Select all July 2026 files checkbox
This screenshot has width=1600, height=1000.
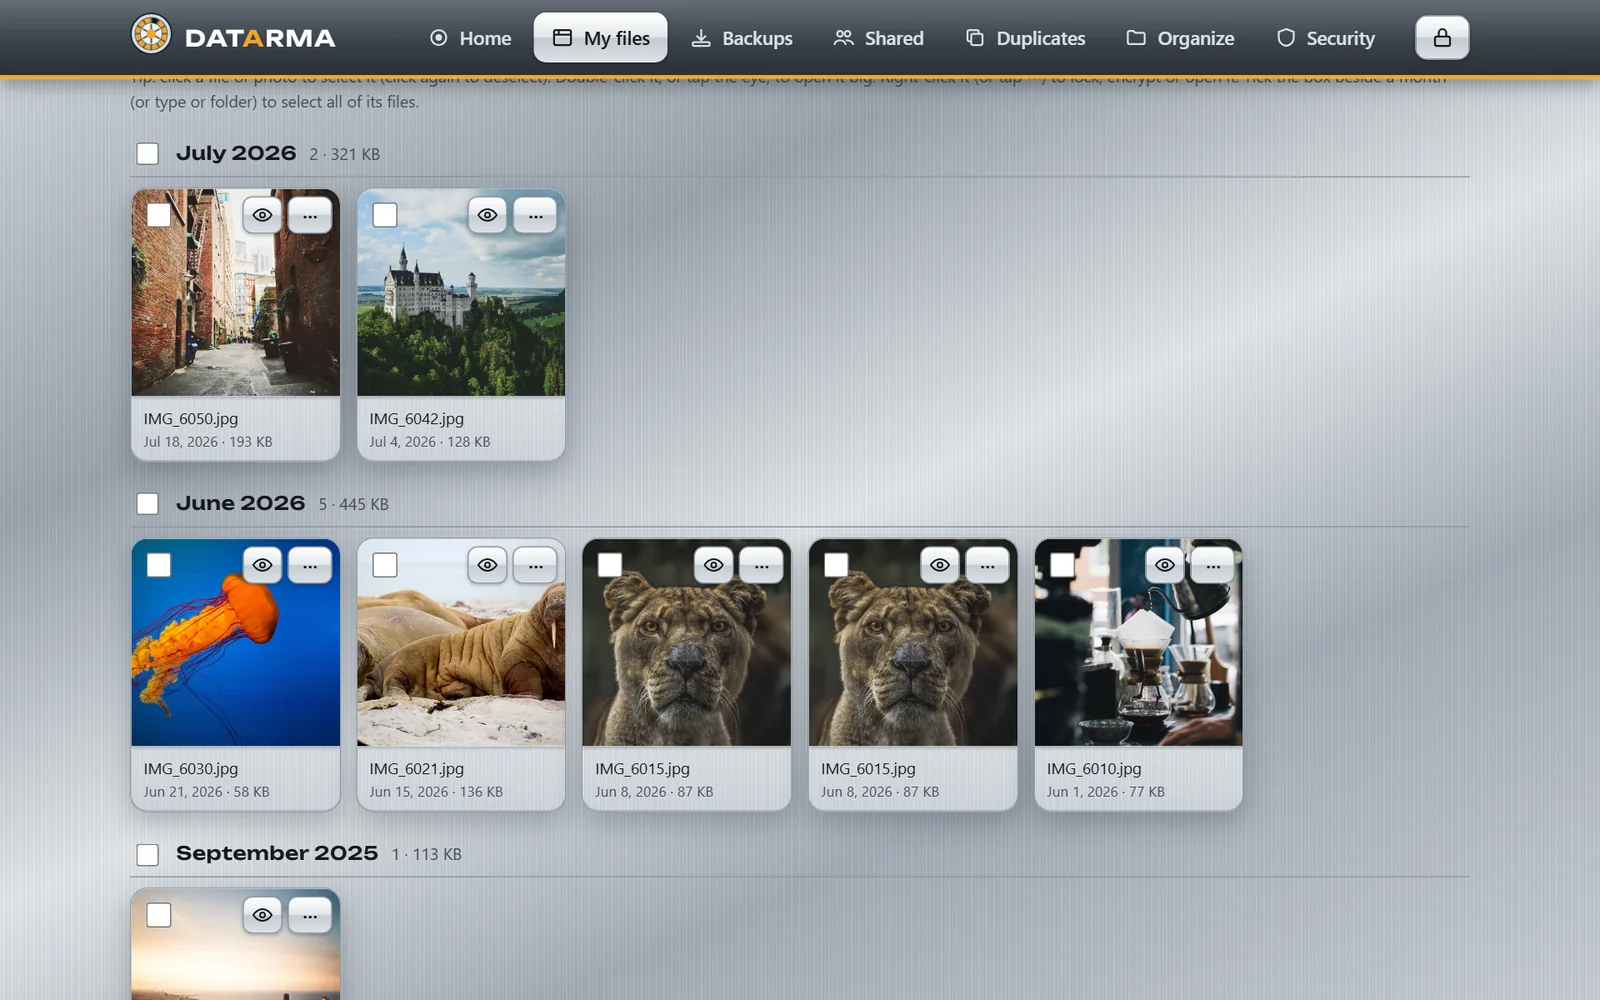(148, 154)
